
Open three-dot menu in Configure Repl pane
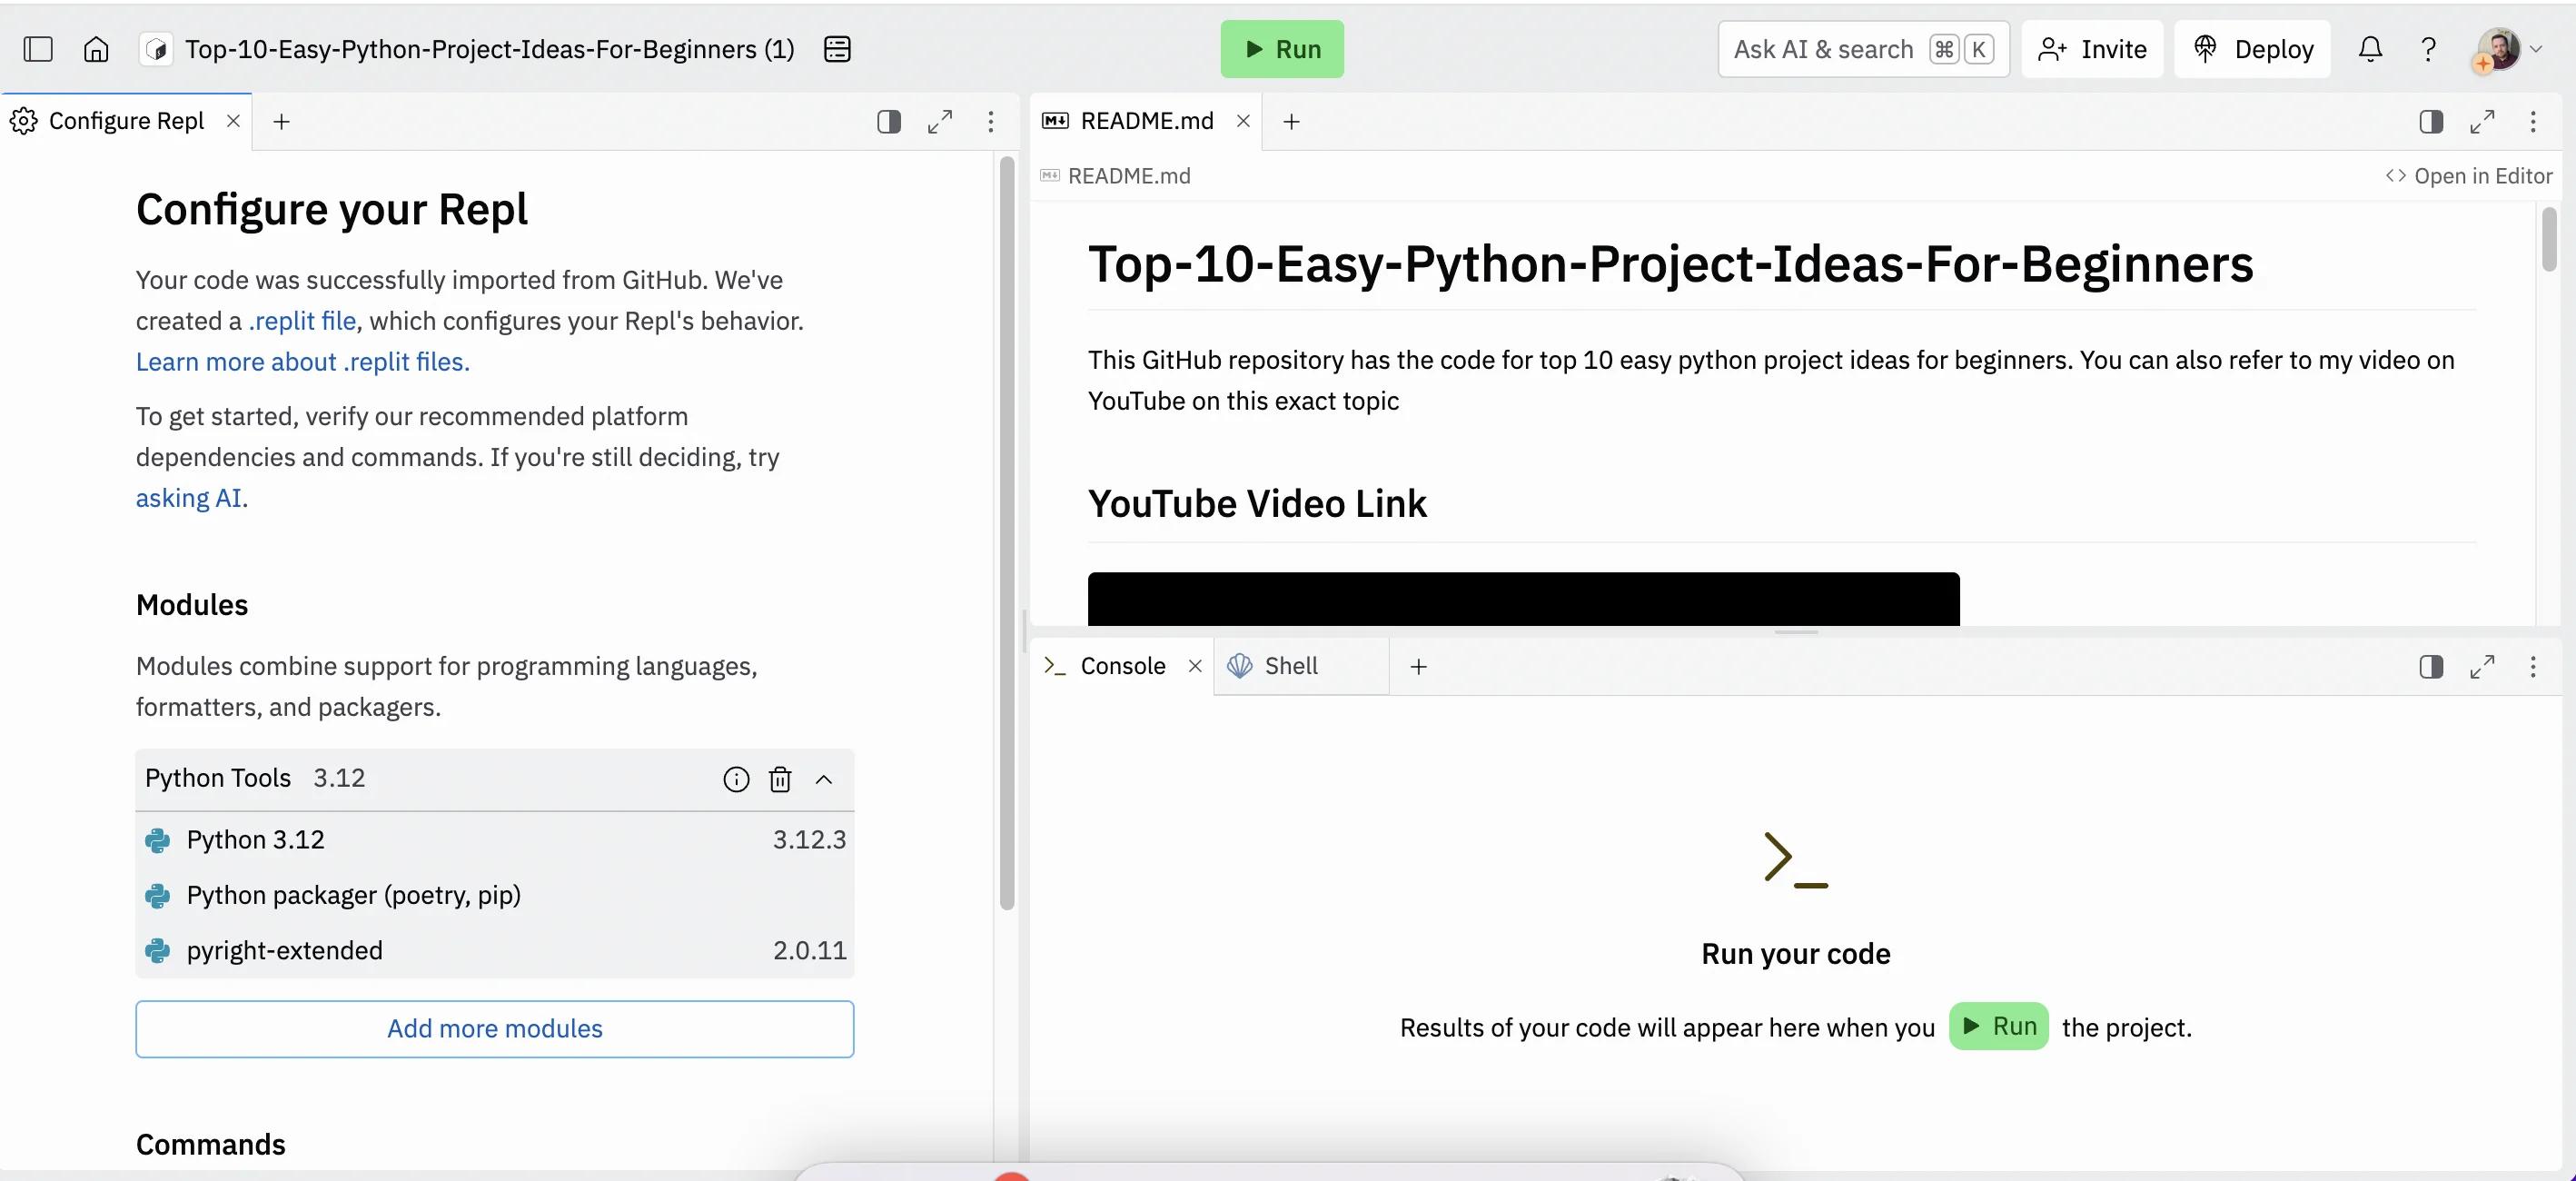coord(990,122)
